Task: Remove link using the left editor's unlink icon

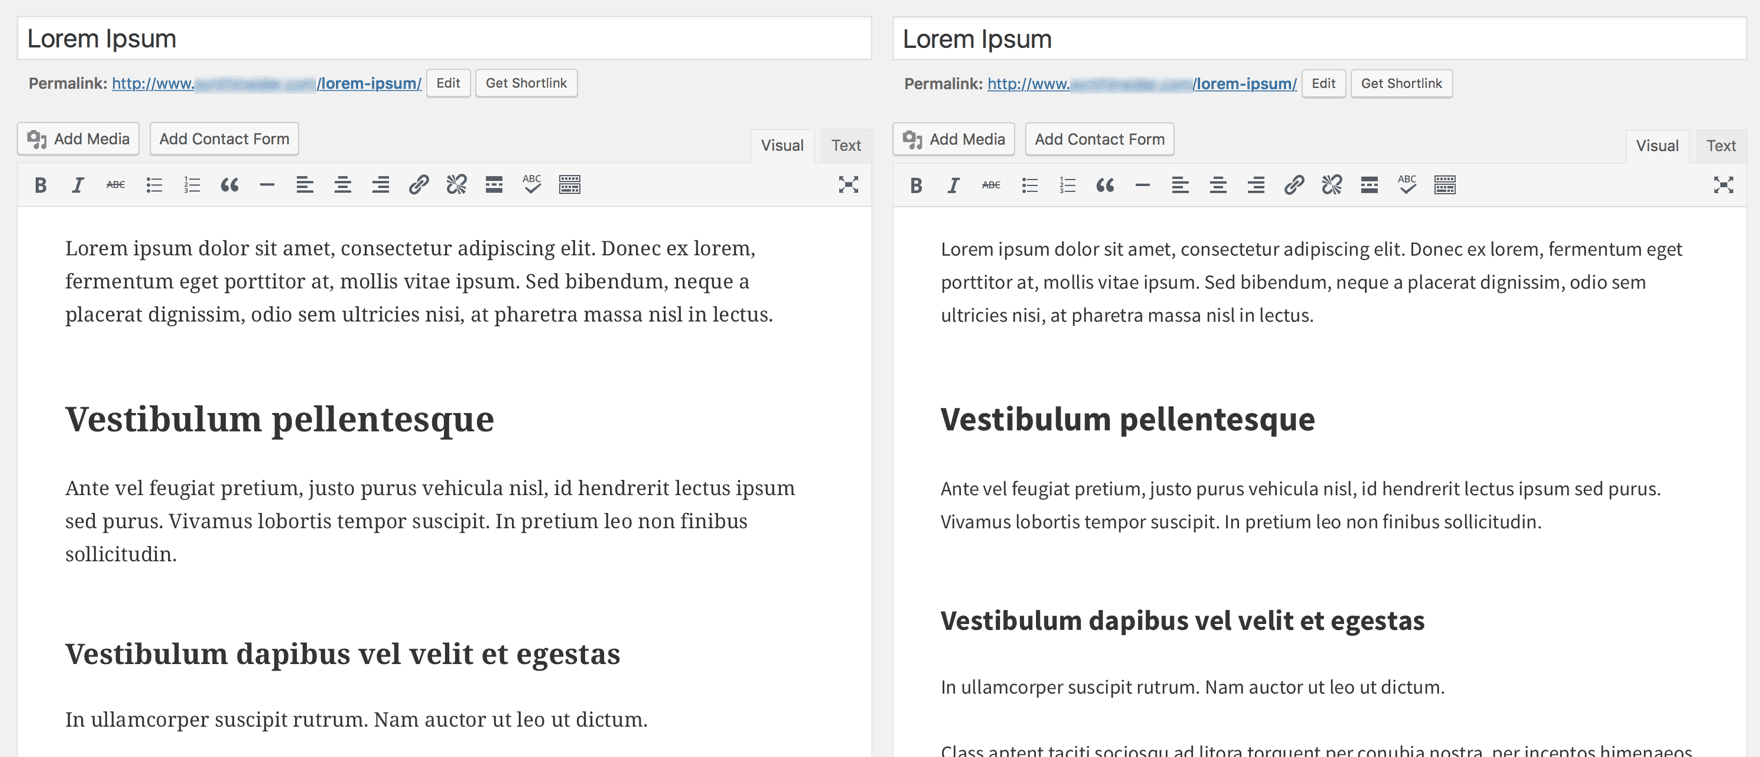Action: click(456, 185)
